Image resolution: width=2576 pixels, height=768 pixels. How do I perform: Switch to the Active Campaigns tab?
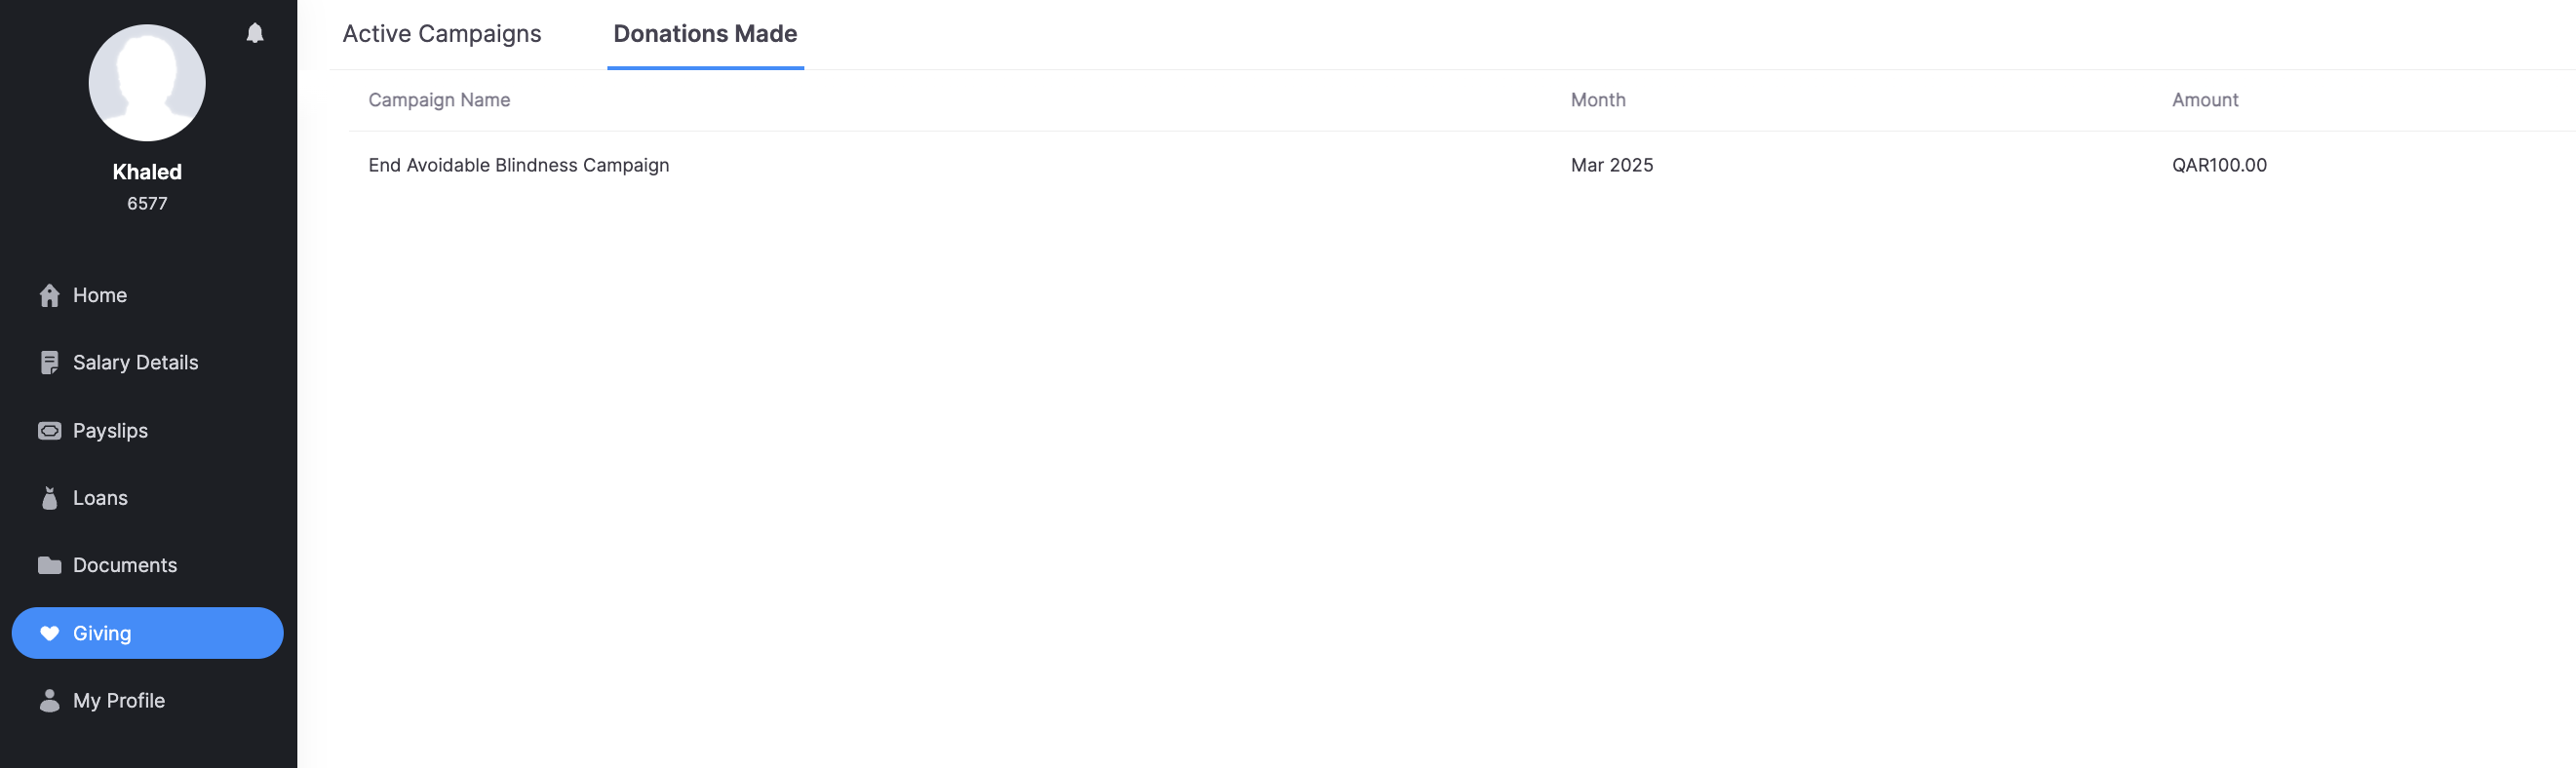441,34
